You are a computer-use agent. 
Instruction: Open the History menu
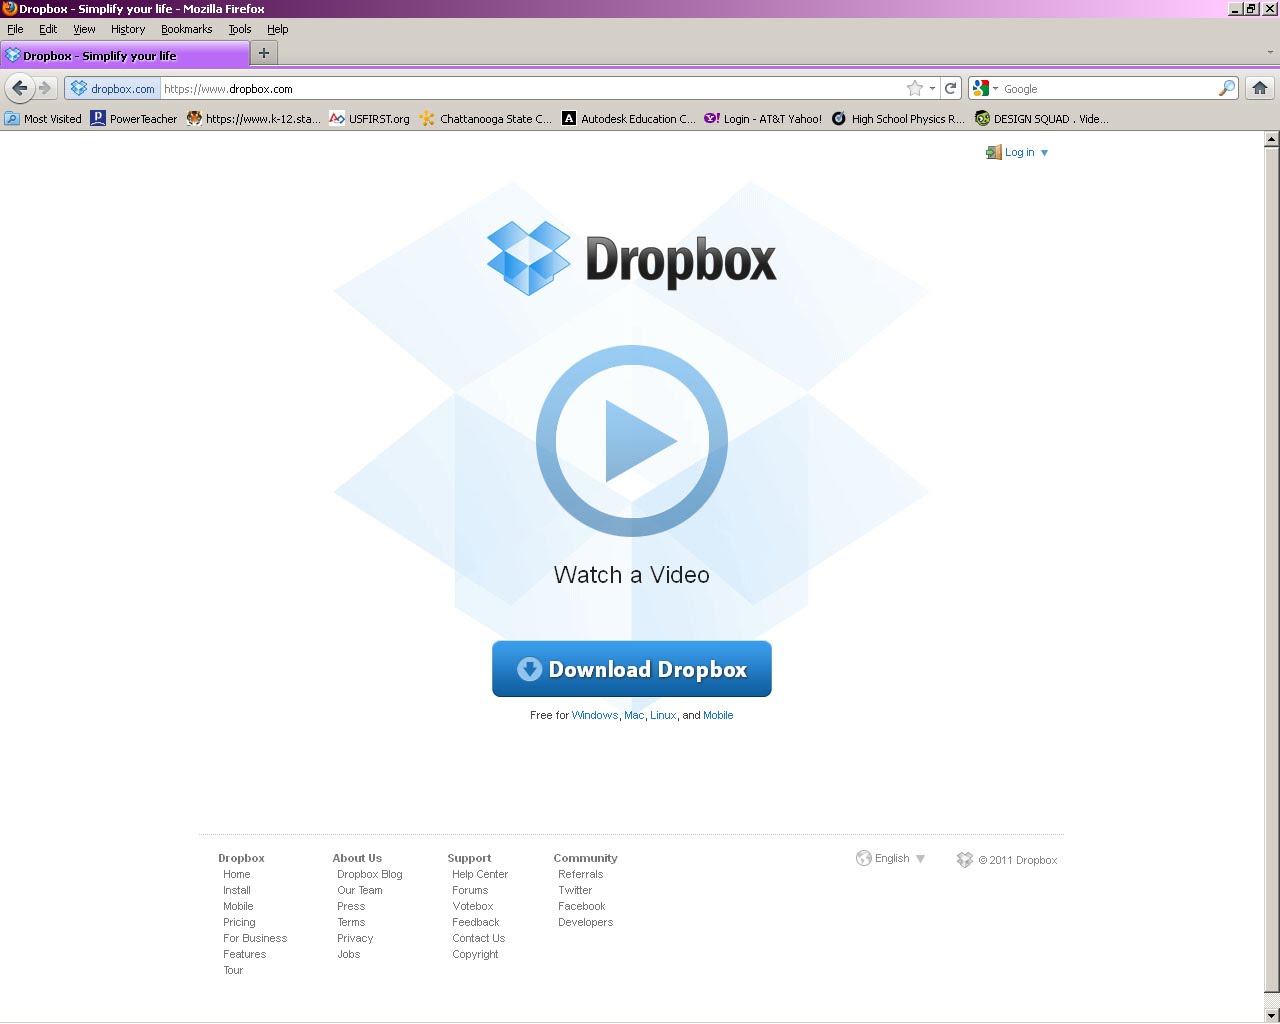[x=128, y=29]
